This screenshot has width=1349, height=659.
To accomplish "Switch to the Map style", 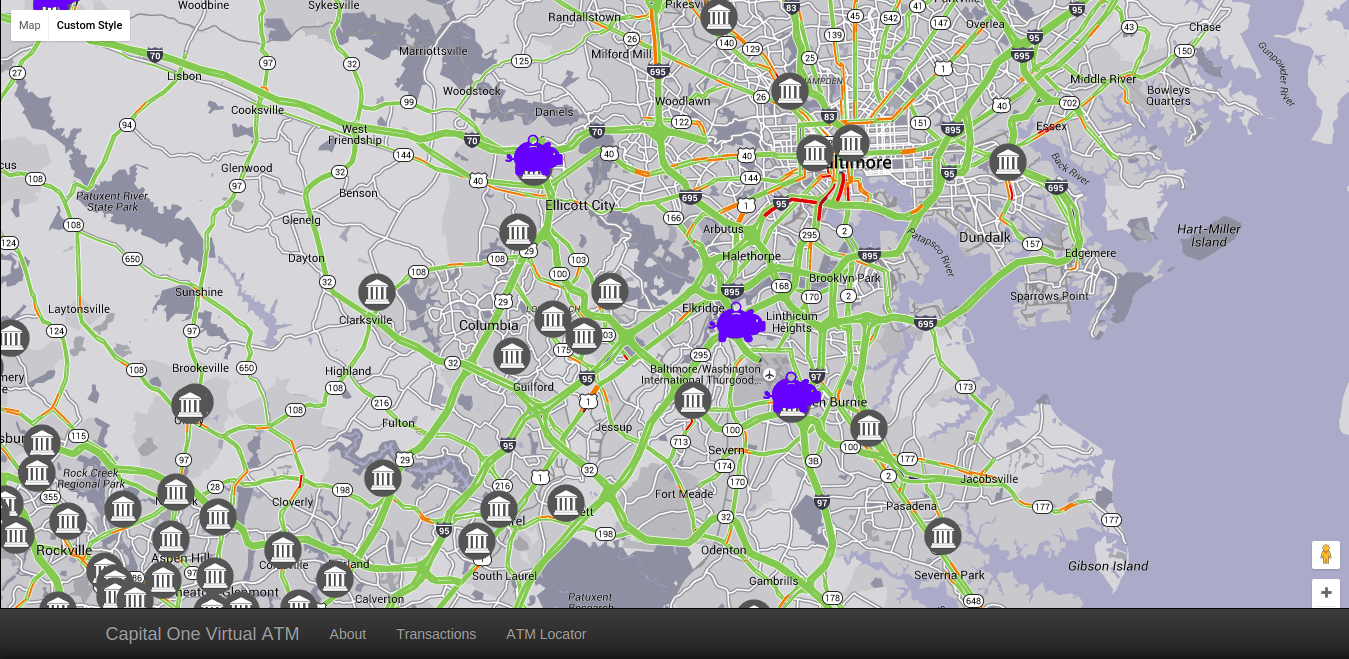I will [x=30, y=25].
